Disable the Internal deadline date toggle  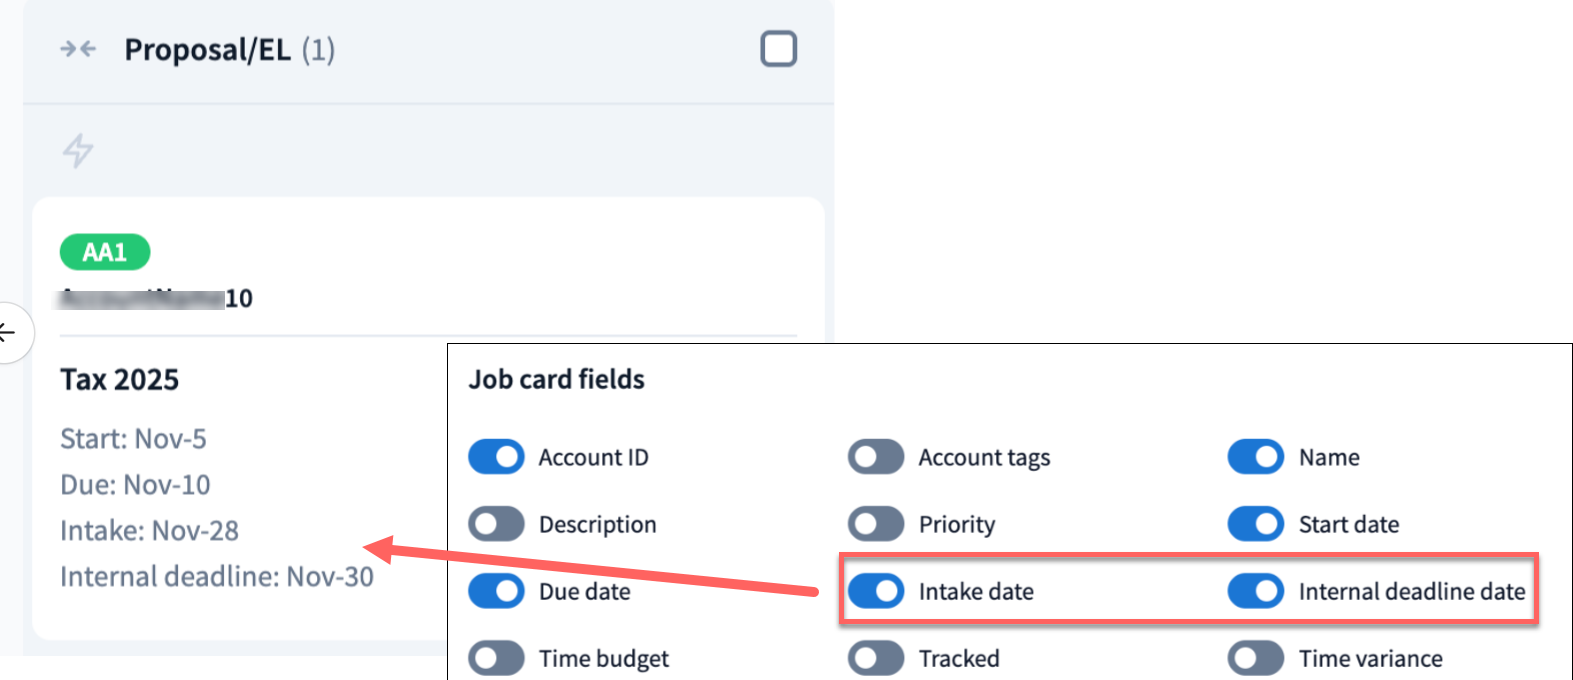[x=1256, y=591]
